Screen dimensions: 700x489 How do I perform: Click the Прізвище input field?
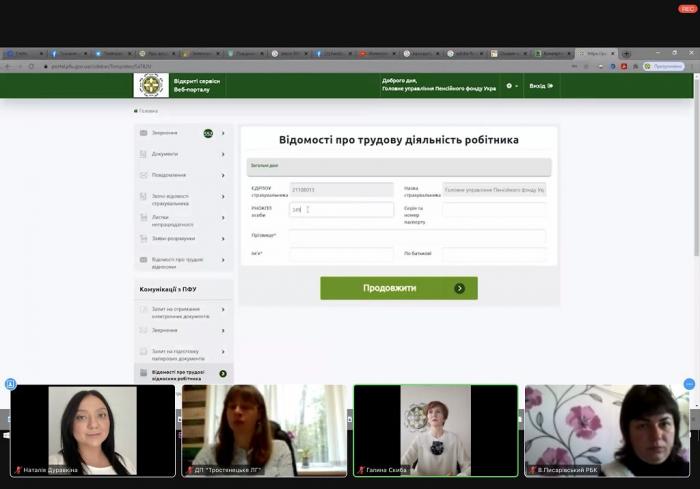click(x=417, y=236)
